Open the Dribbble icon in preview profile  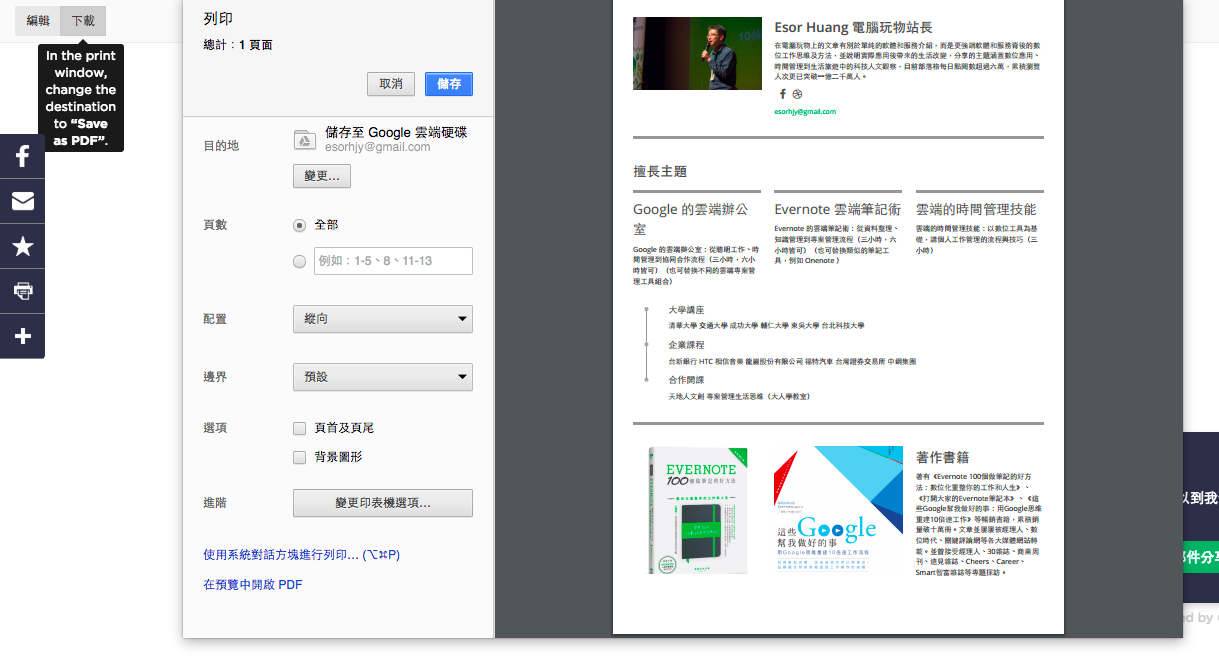(797, 94)
